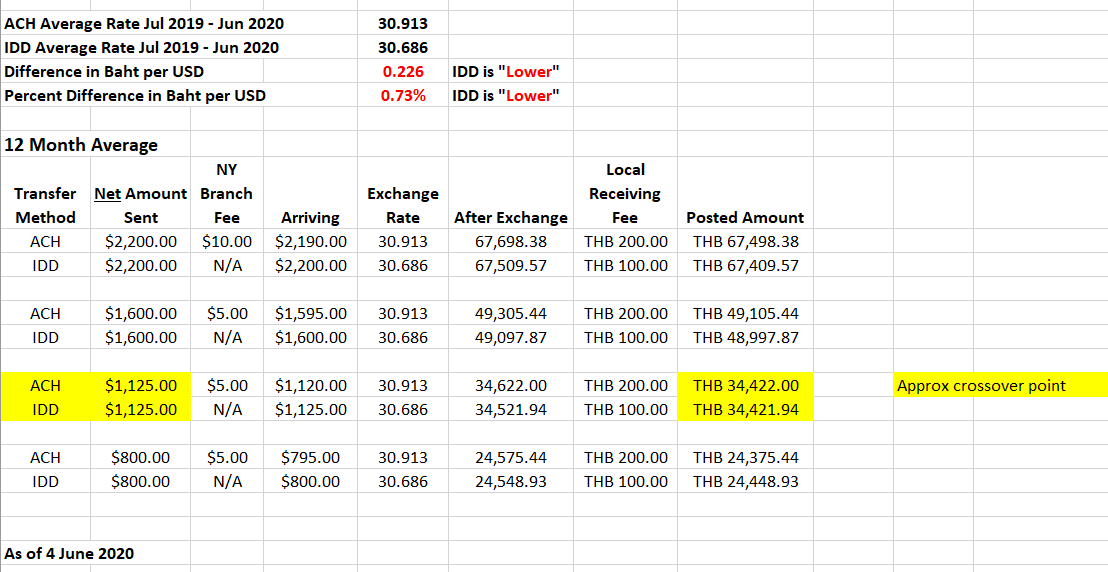
Task: Click the THB 67,409.57 posted amount
Action: [745, 265]
